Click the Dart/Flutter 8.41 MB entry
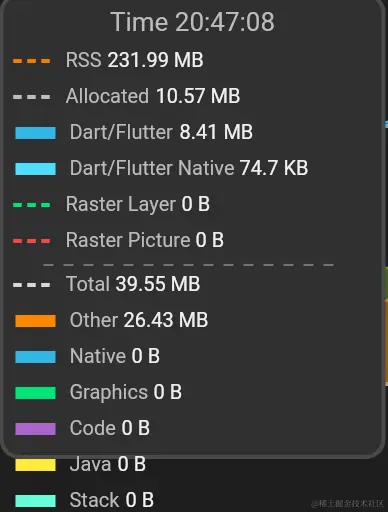 pyautogui.click(x=161, y=132)
